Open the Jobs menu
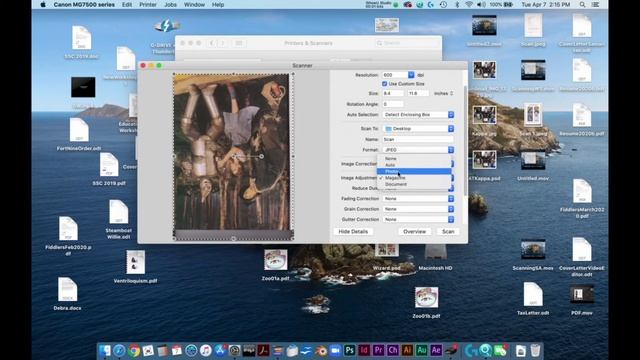This screenshot has height=360, width=640. pos(170,4)
